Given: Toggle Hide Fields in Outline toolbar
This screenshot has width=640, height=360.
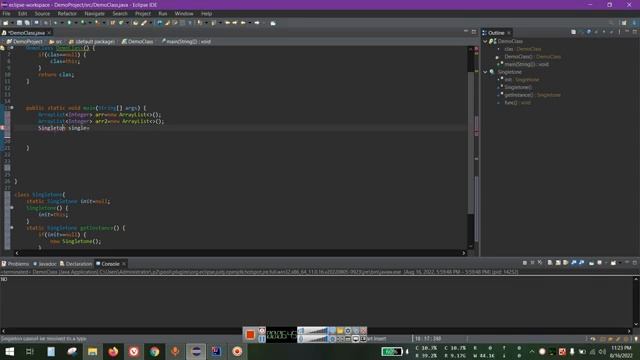Looking at the screenshot, I should tap(589, 32).
